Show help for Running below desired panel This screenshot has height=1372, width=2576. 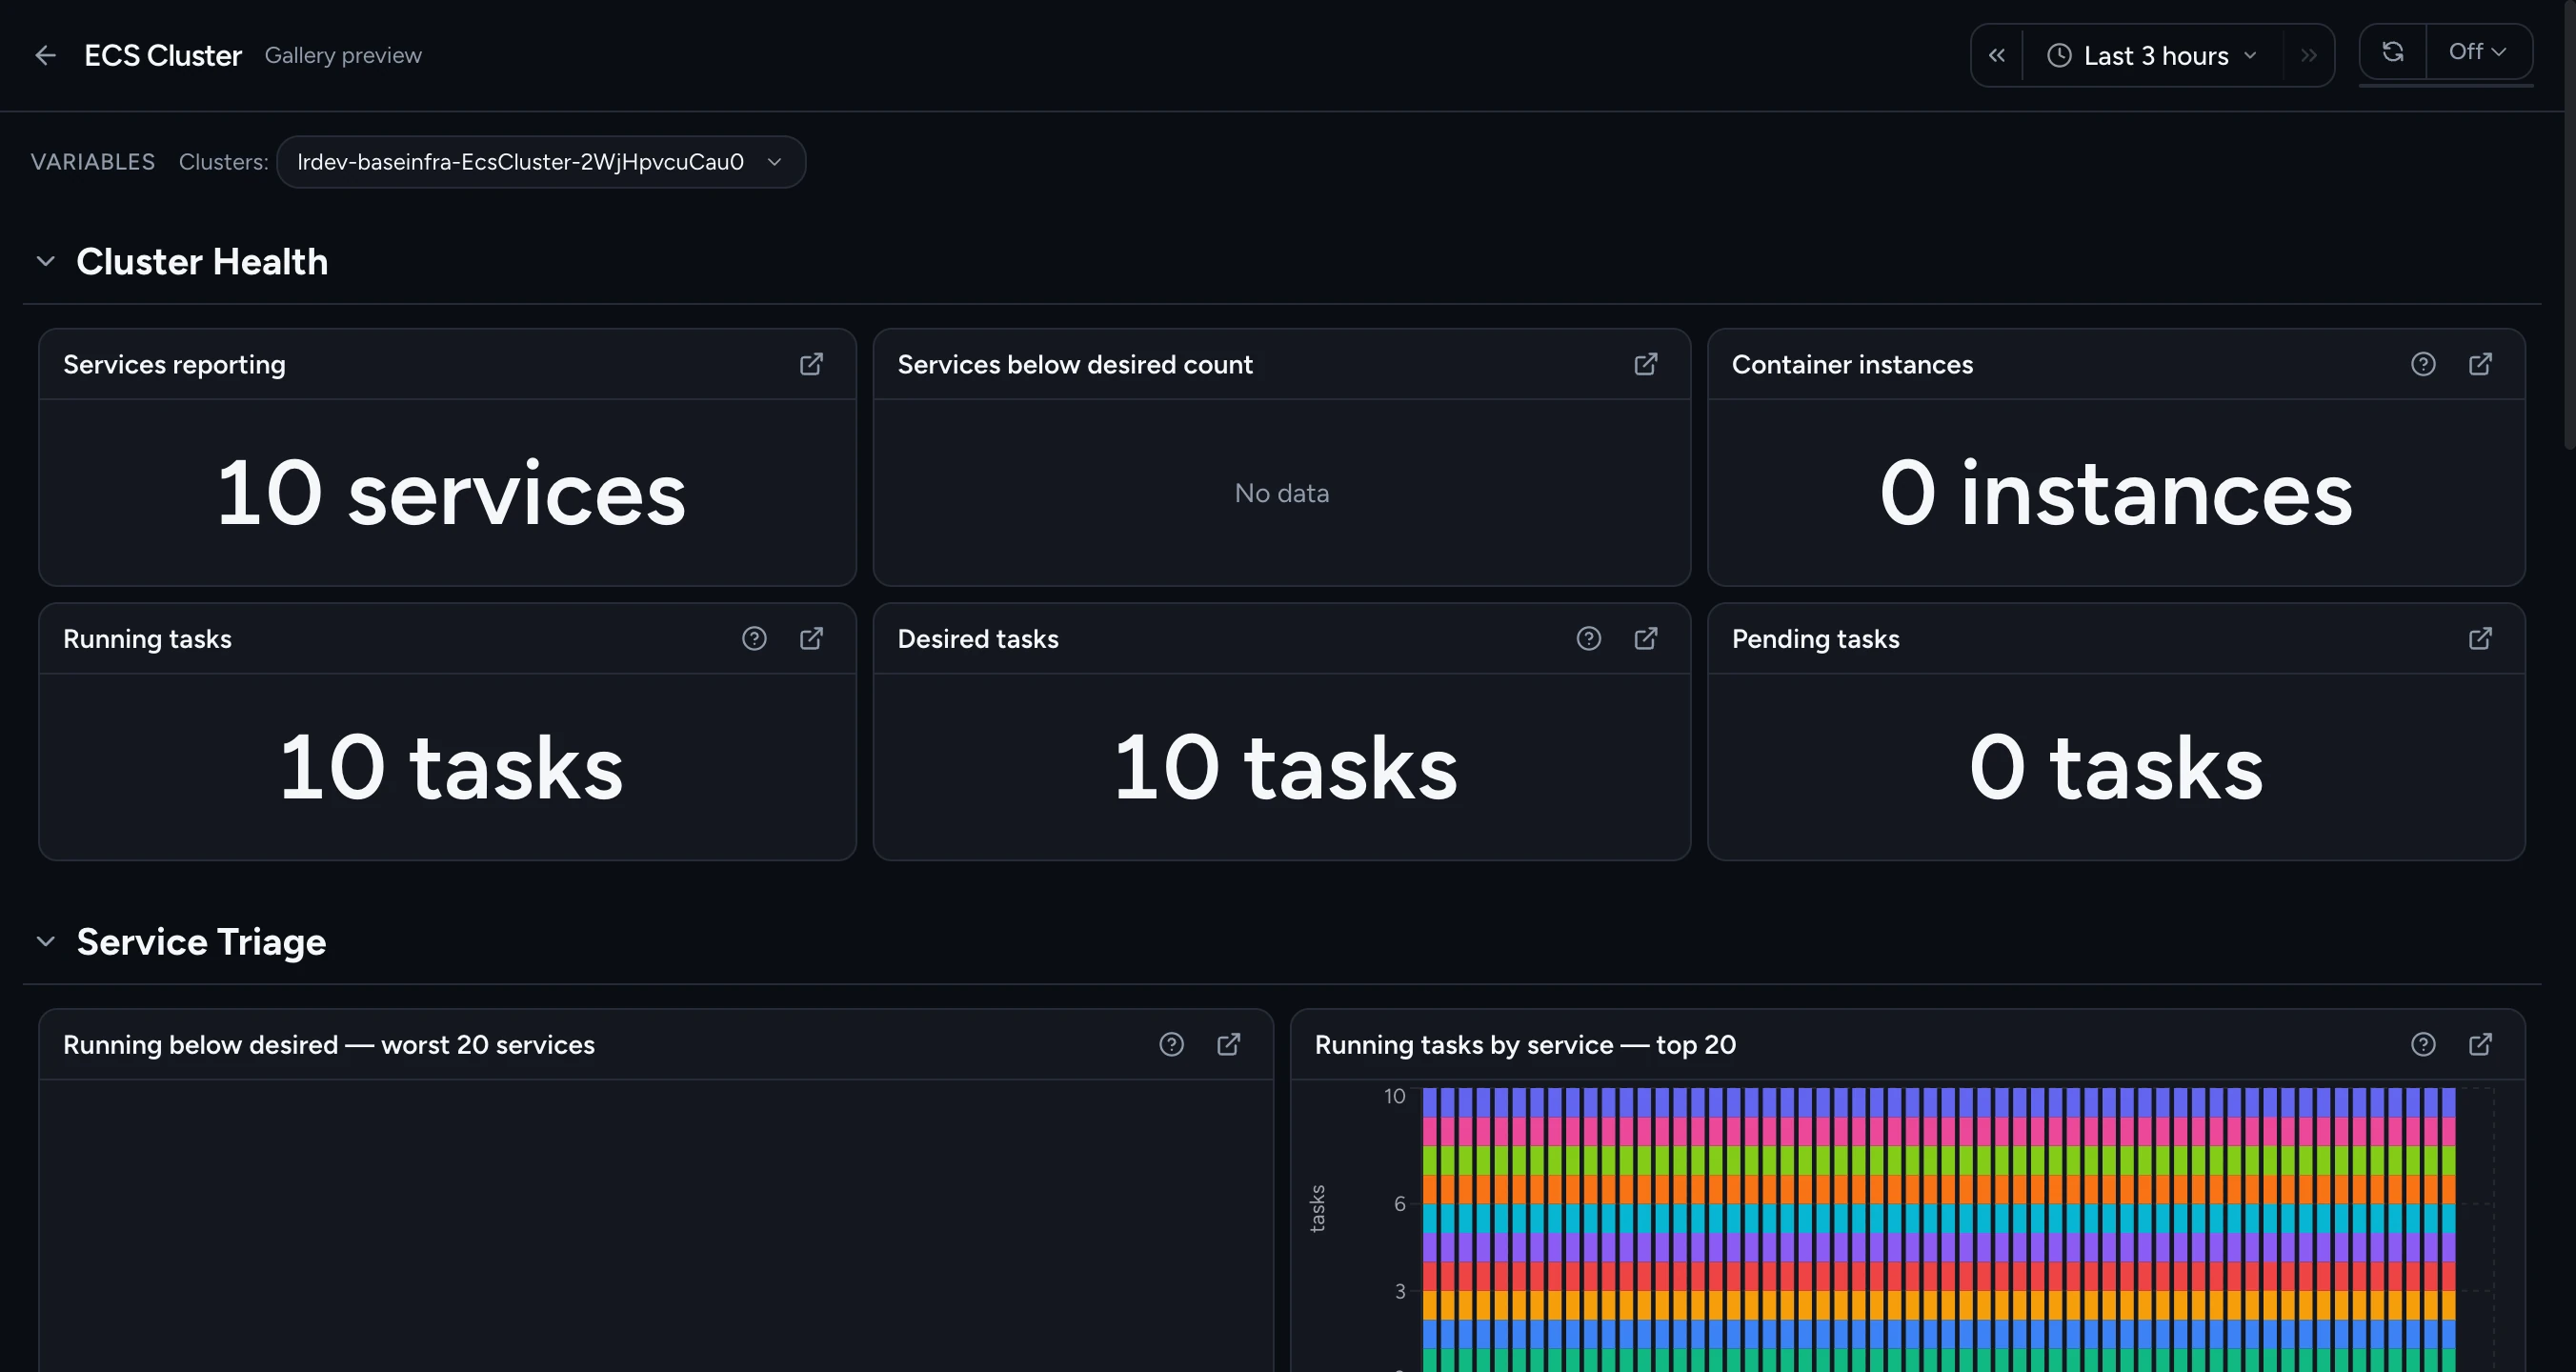pyautogui.click(x=1171, y=1044)
